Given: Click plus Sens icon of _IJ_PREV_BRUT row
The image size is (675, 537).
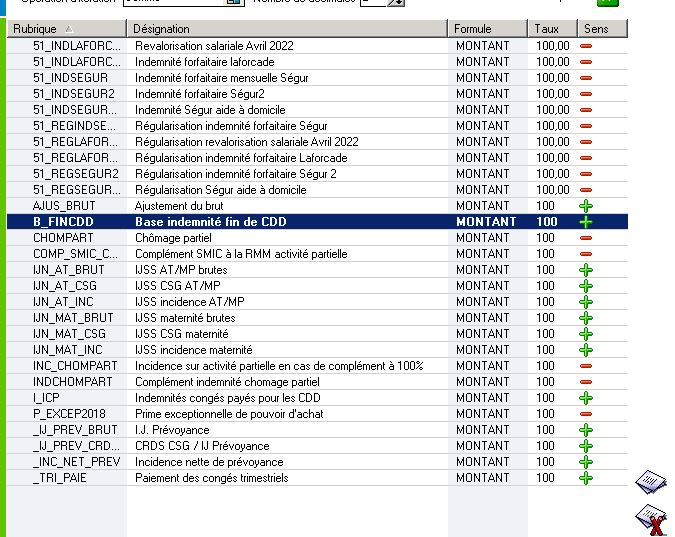Looking at the screenshot, I should pos(586,430).
